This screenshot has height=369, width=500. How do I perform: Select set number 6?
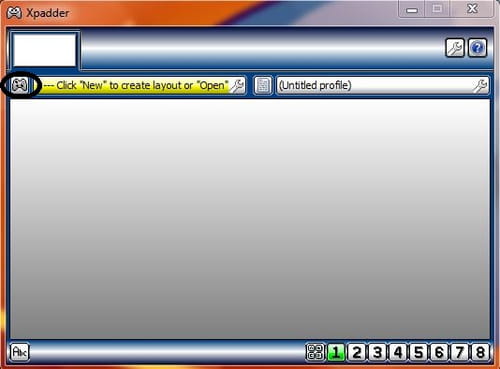click(x=439, y=352)
